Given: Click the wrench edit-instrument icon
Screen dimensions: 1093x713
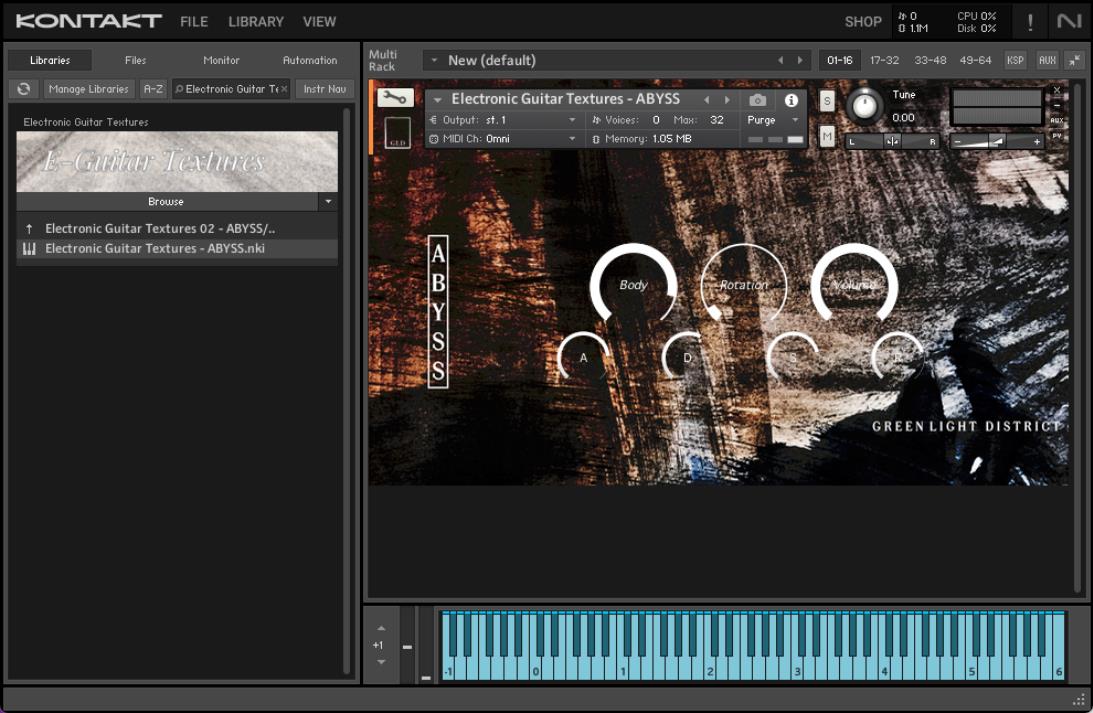Looking at the screenshot, I should point(395,98).
